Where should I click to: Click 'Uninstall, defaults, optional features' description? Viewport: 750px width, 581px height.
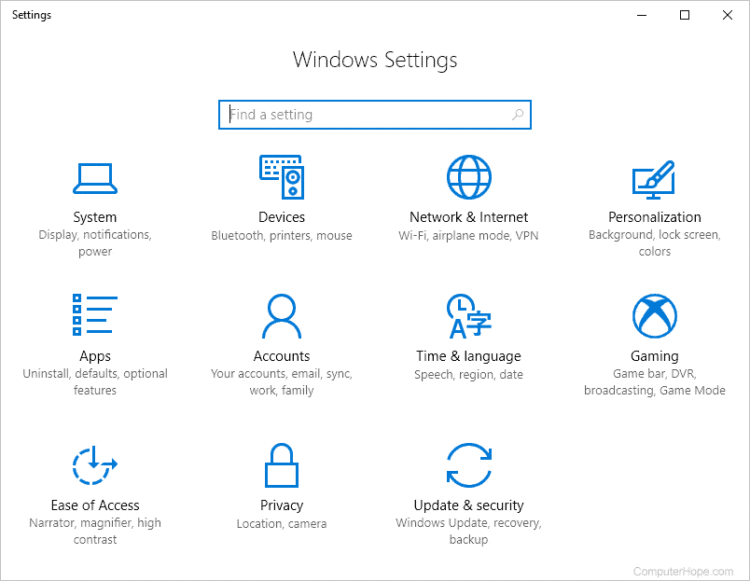95,382
